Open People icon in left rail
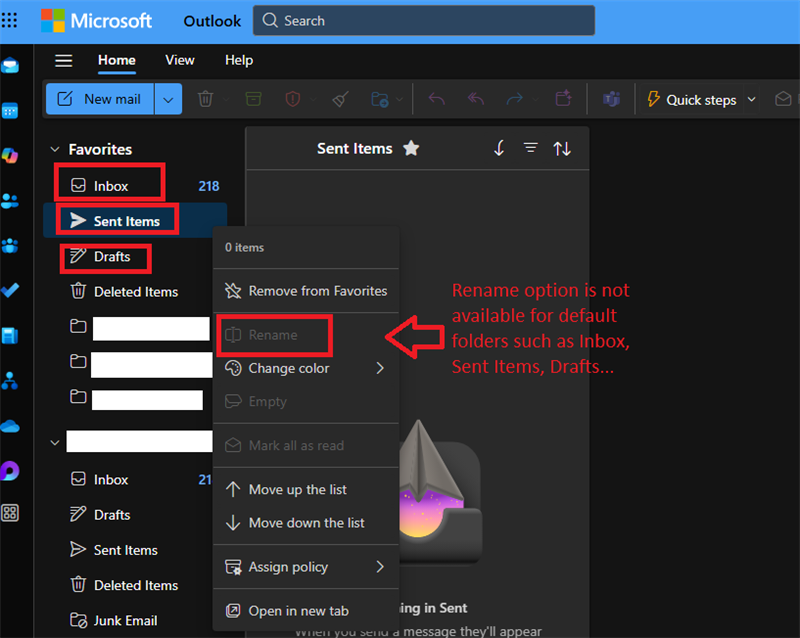800x638 pixels. (x=10, y=201)
